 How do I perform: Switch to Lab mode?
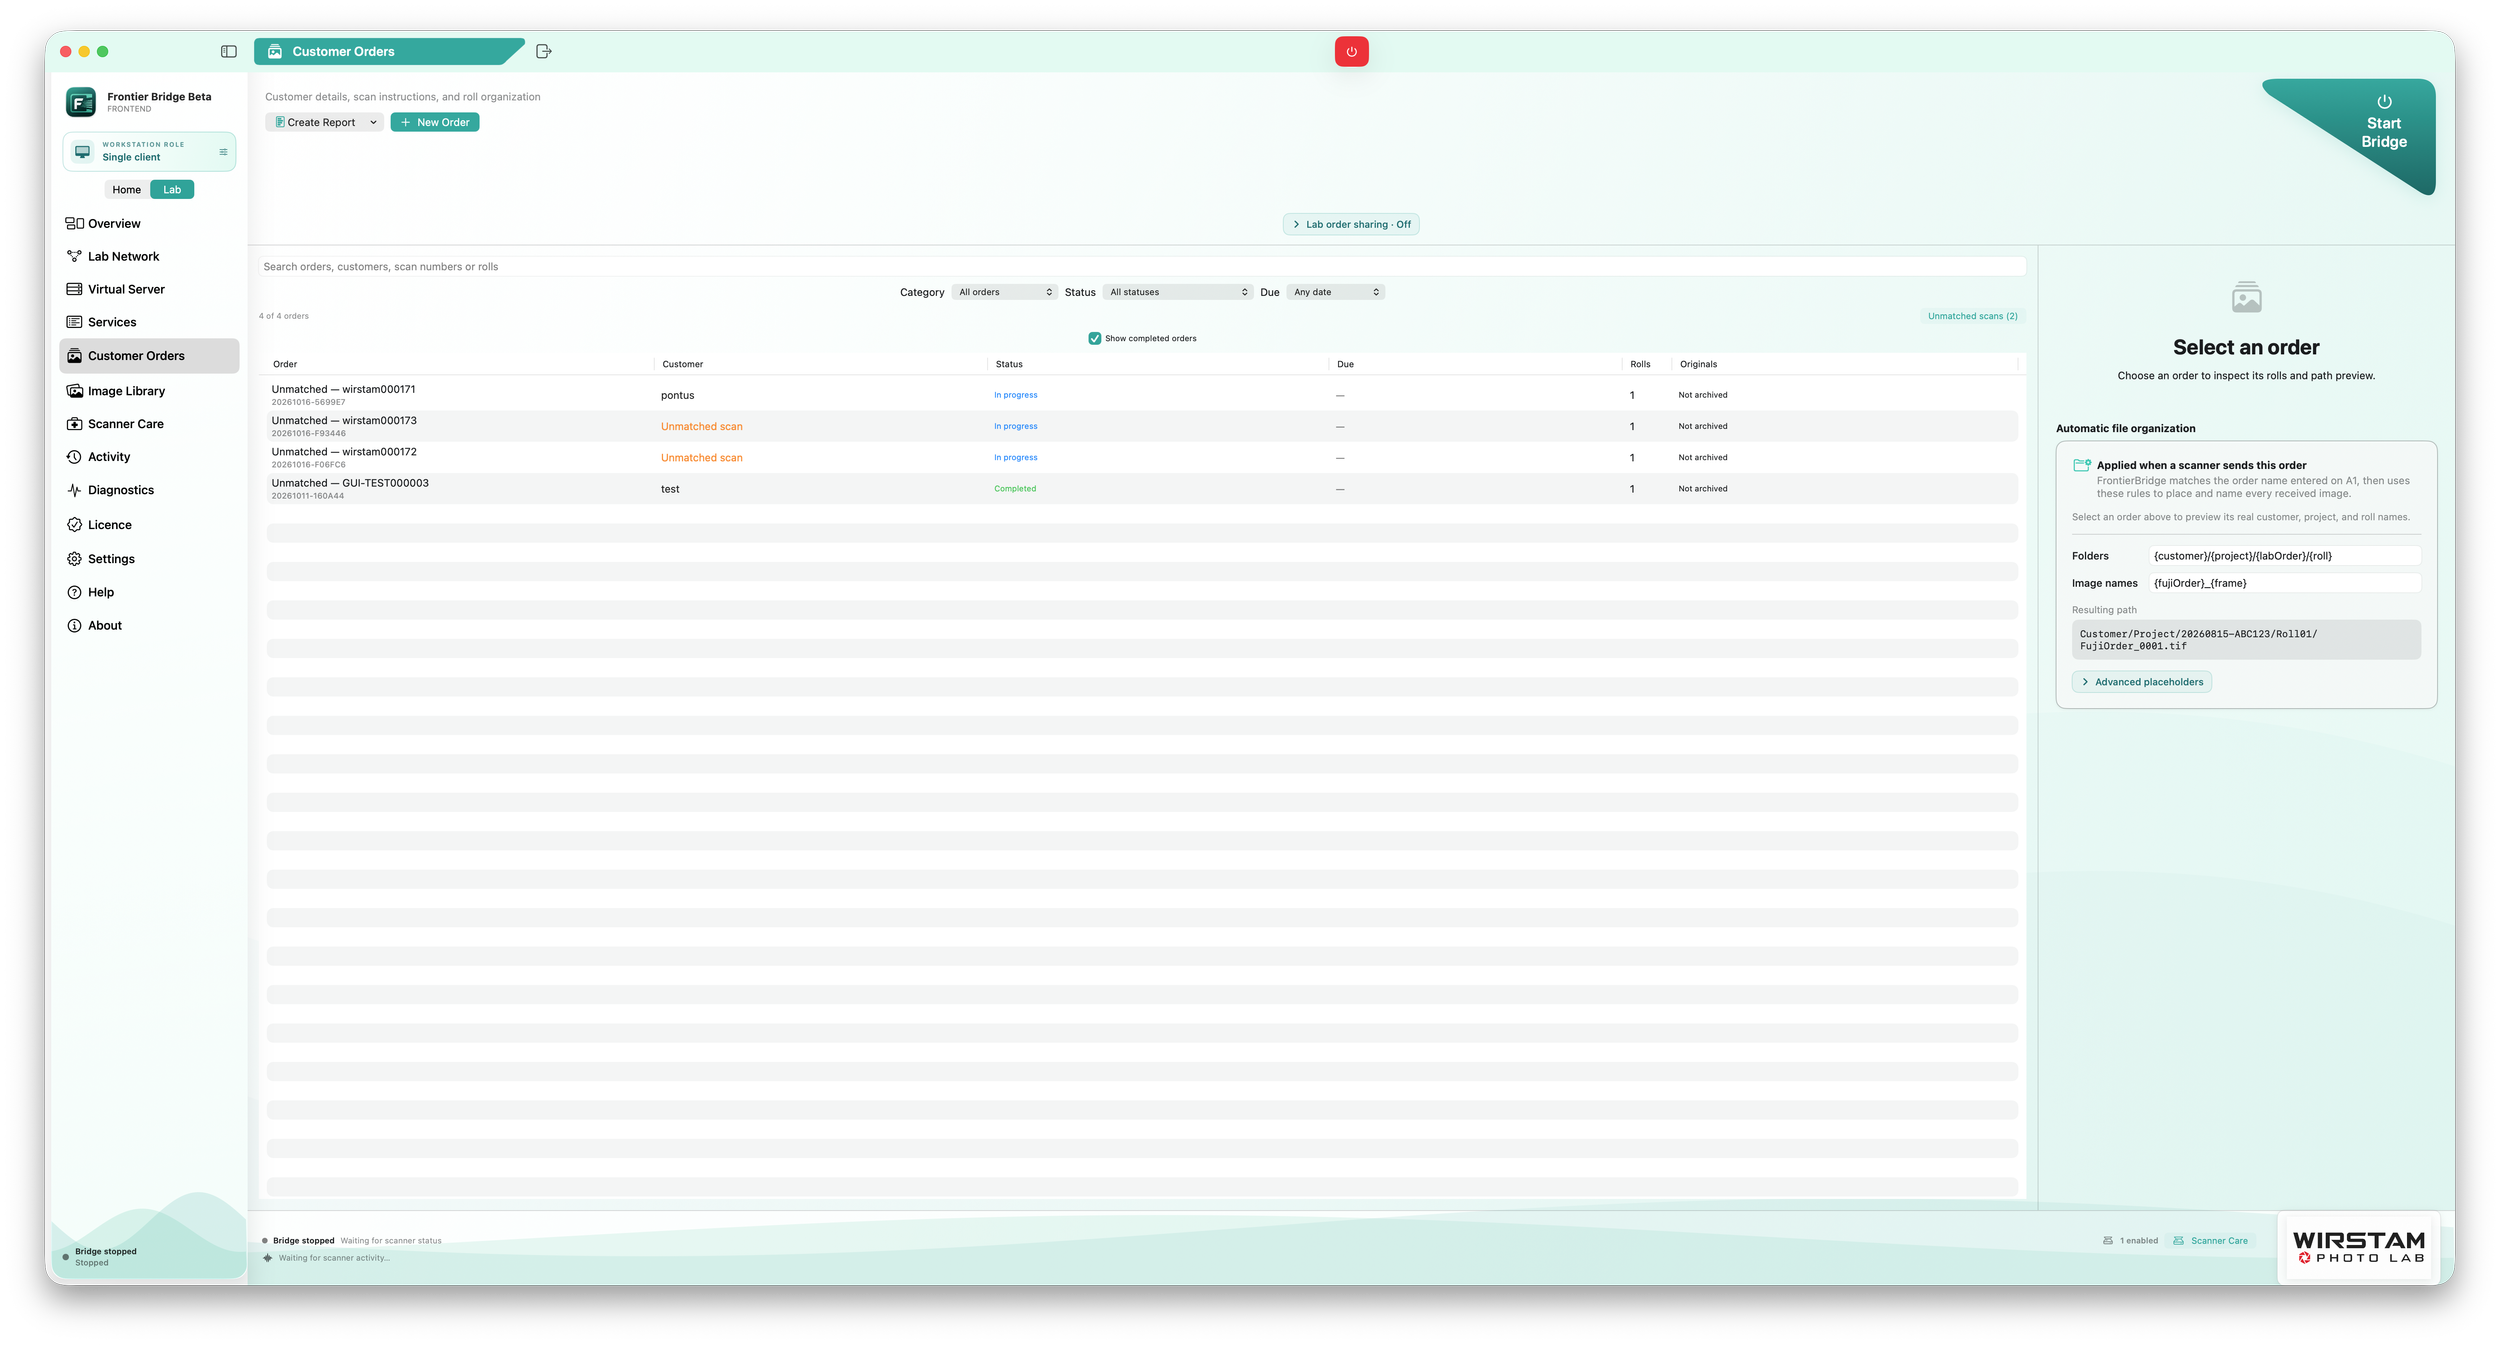172,190
